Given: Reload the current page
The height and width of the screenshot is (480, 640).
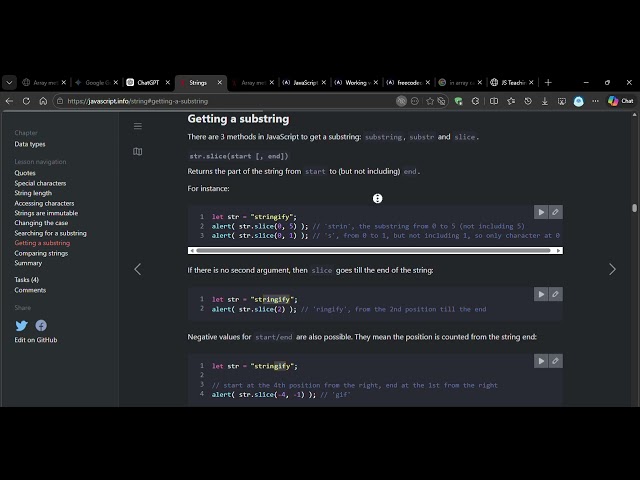Looking at the screenshot, I should click(x=26, y=101).
